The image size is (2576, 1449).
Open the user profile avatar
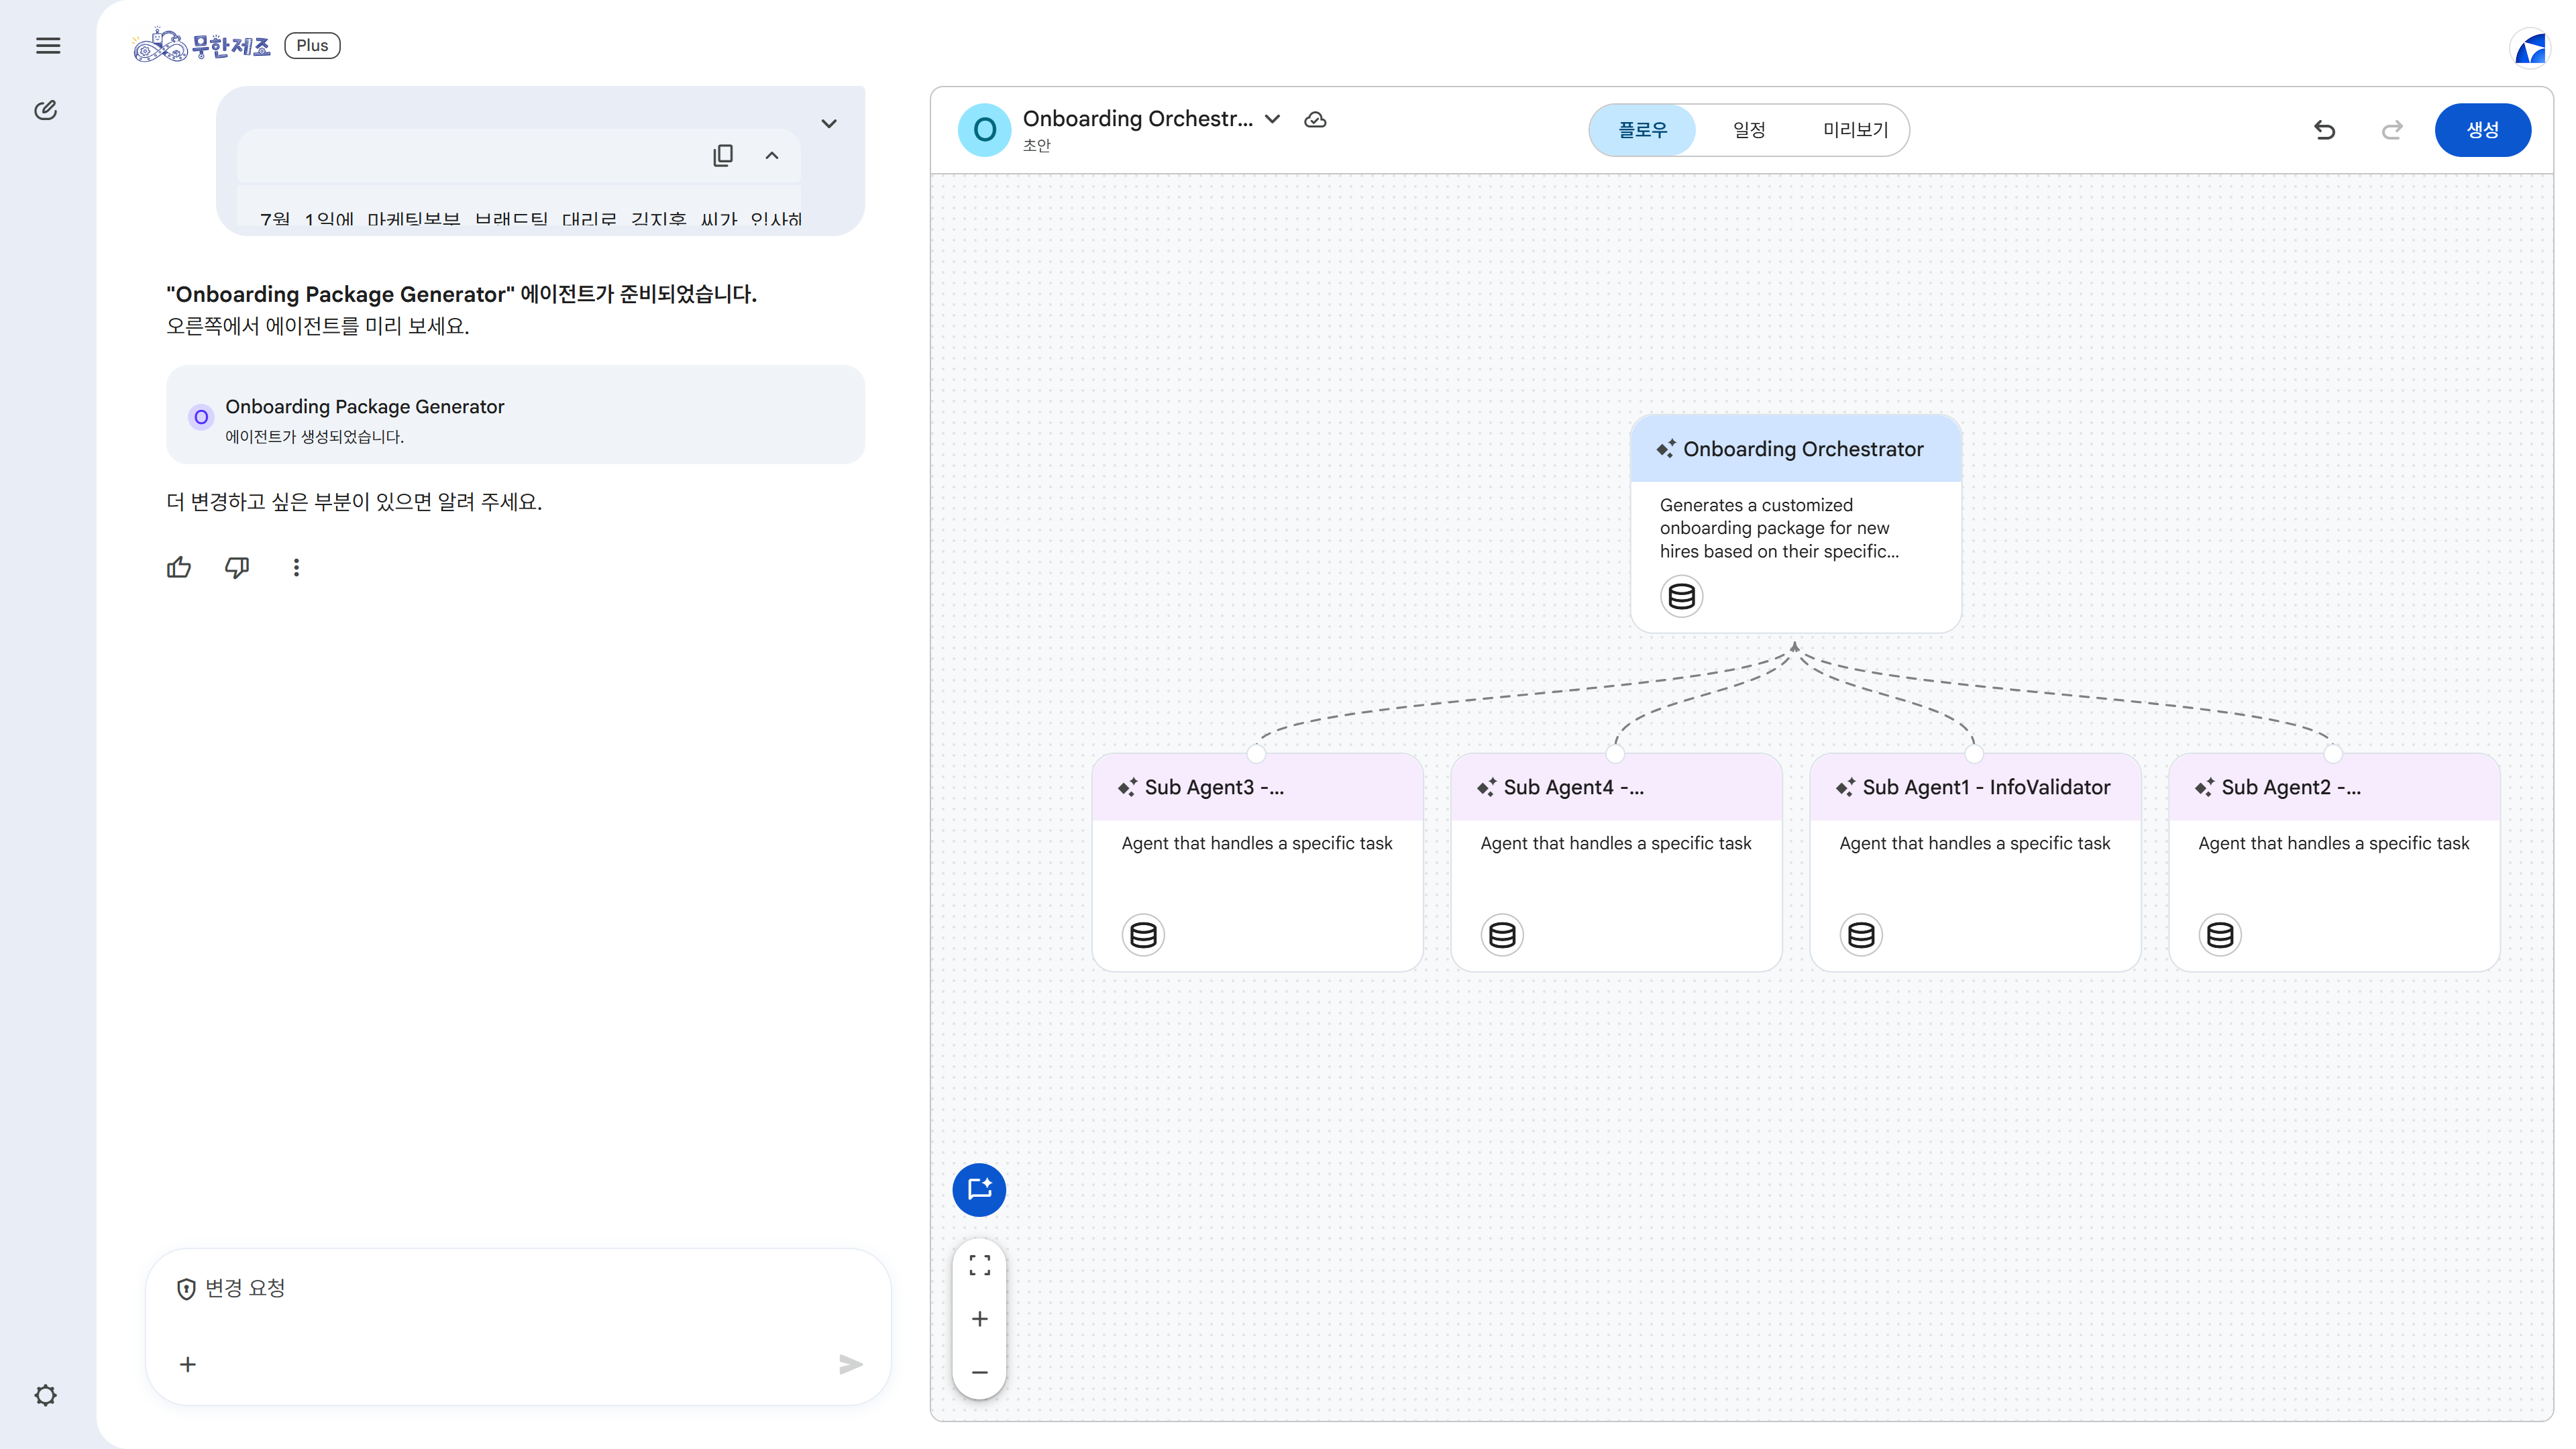(x=2531, y=47)
